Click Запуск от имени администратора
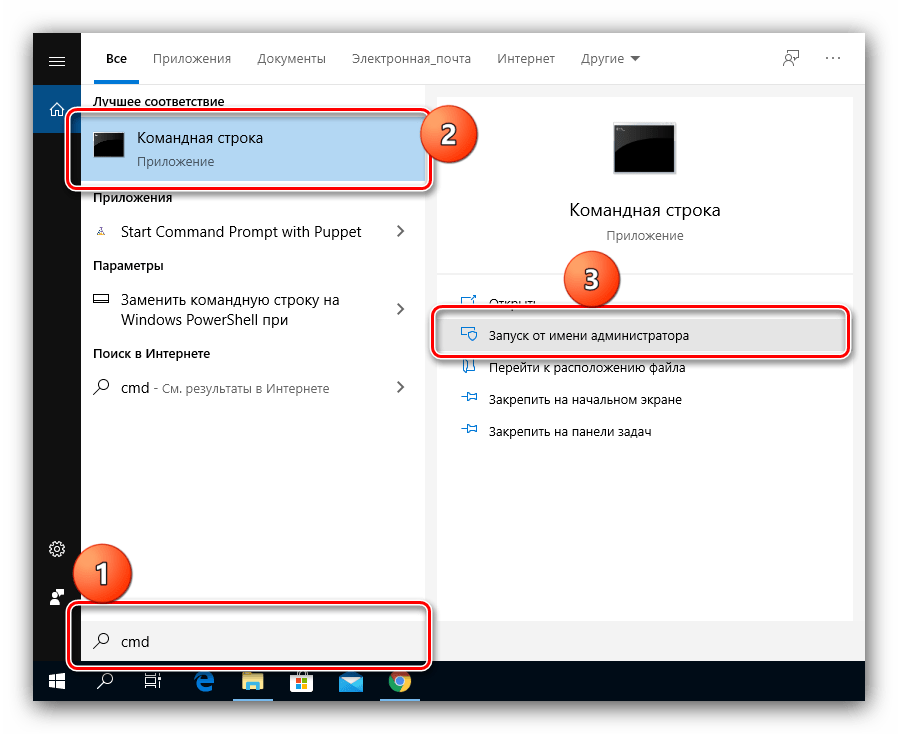 coord(588,336)
